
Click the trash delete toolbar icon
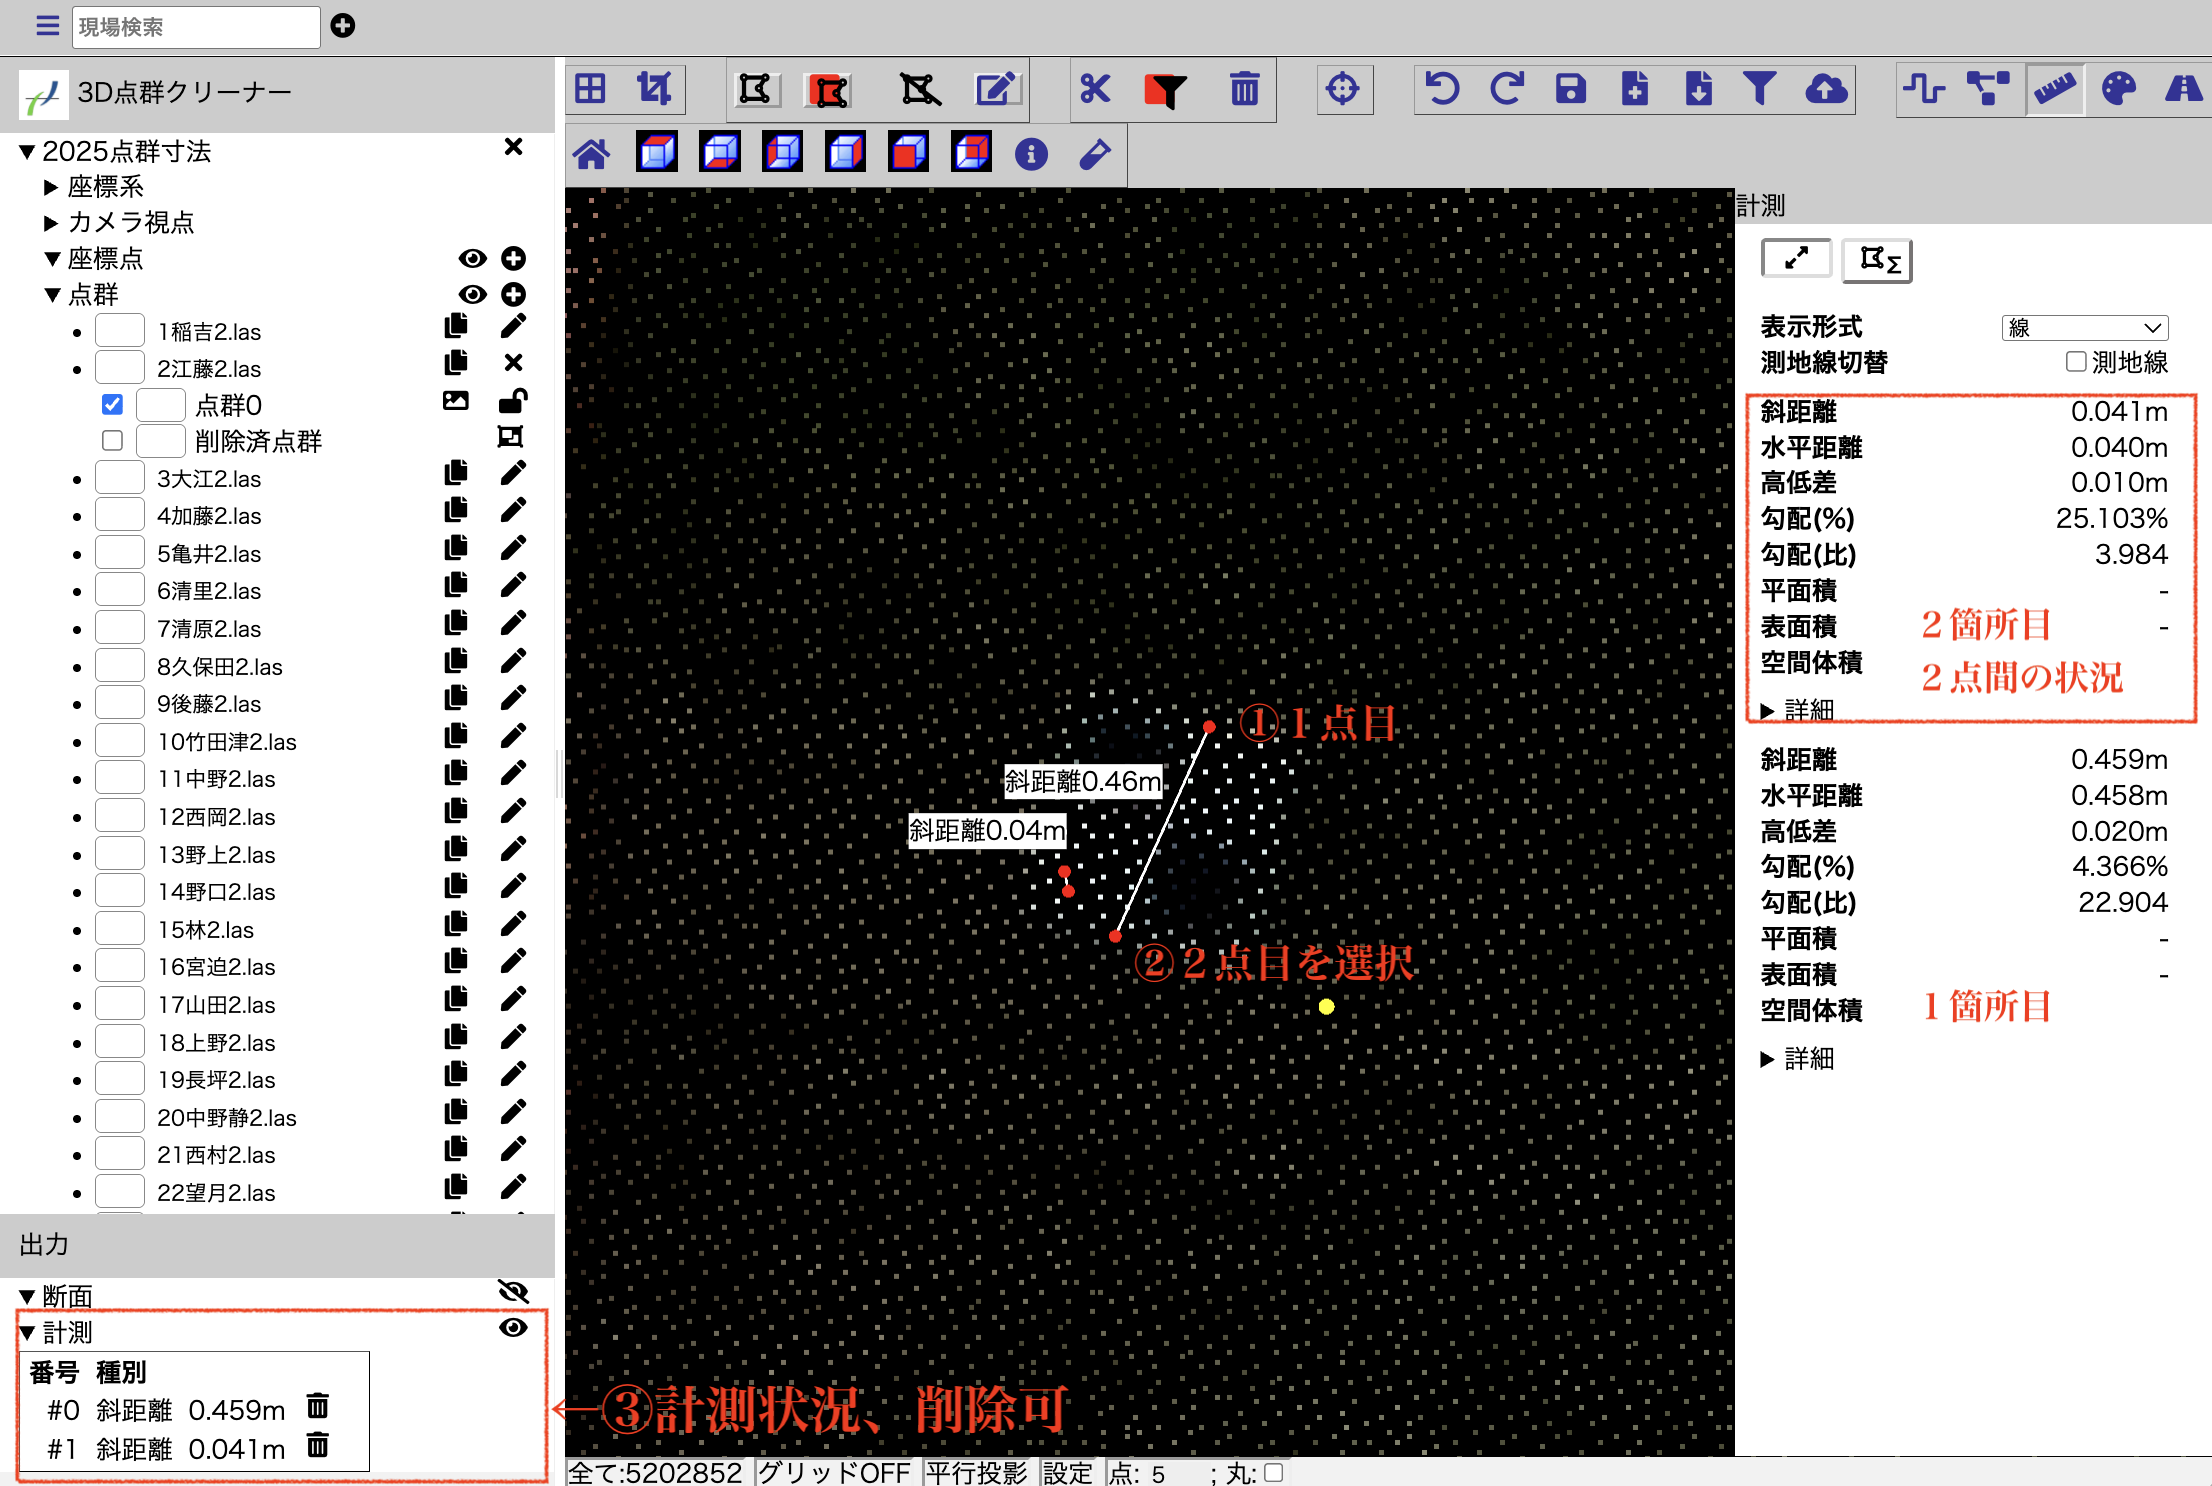1244,89
